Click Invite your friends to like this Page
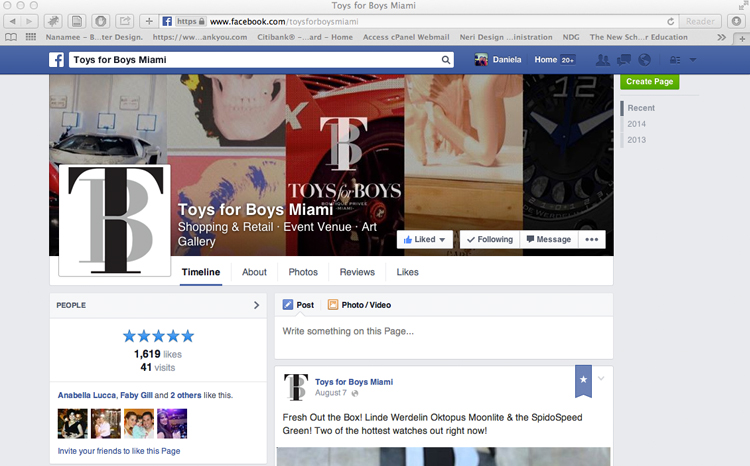Image resolution: width=750 pixels, height=466 pixels. [x=119, y=451]
